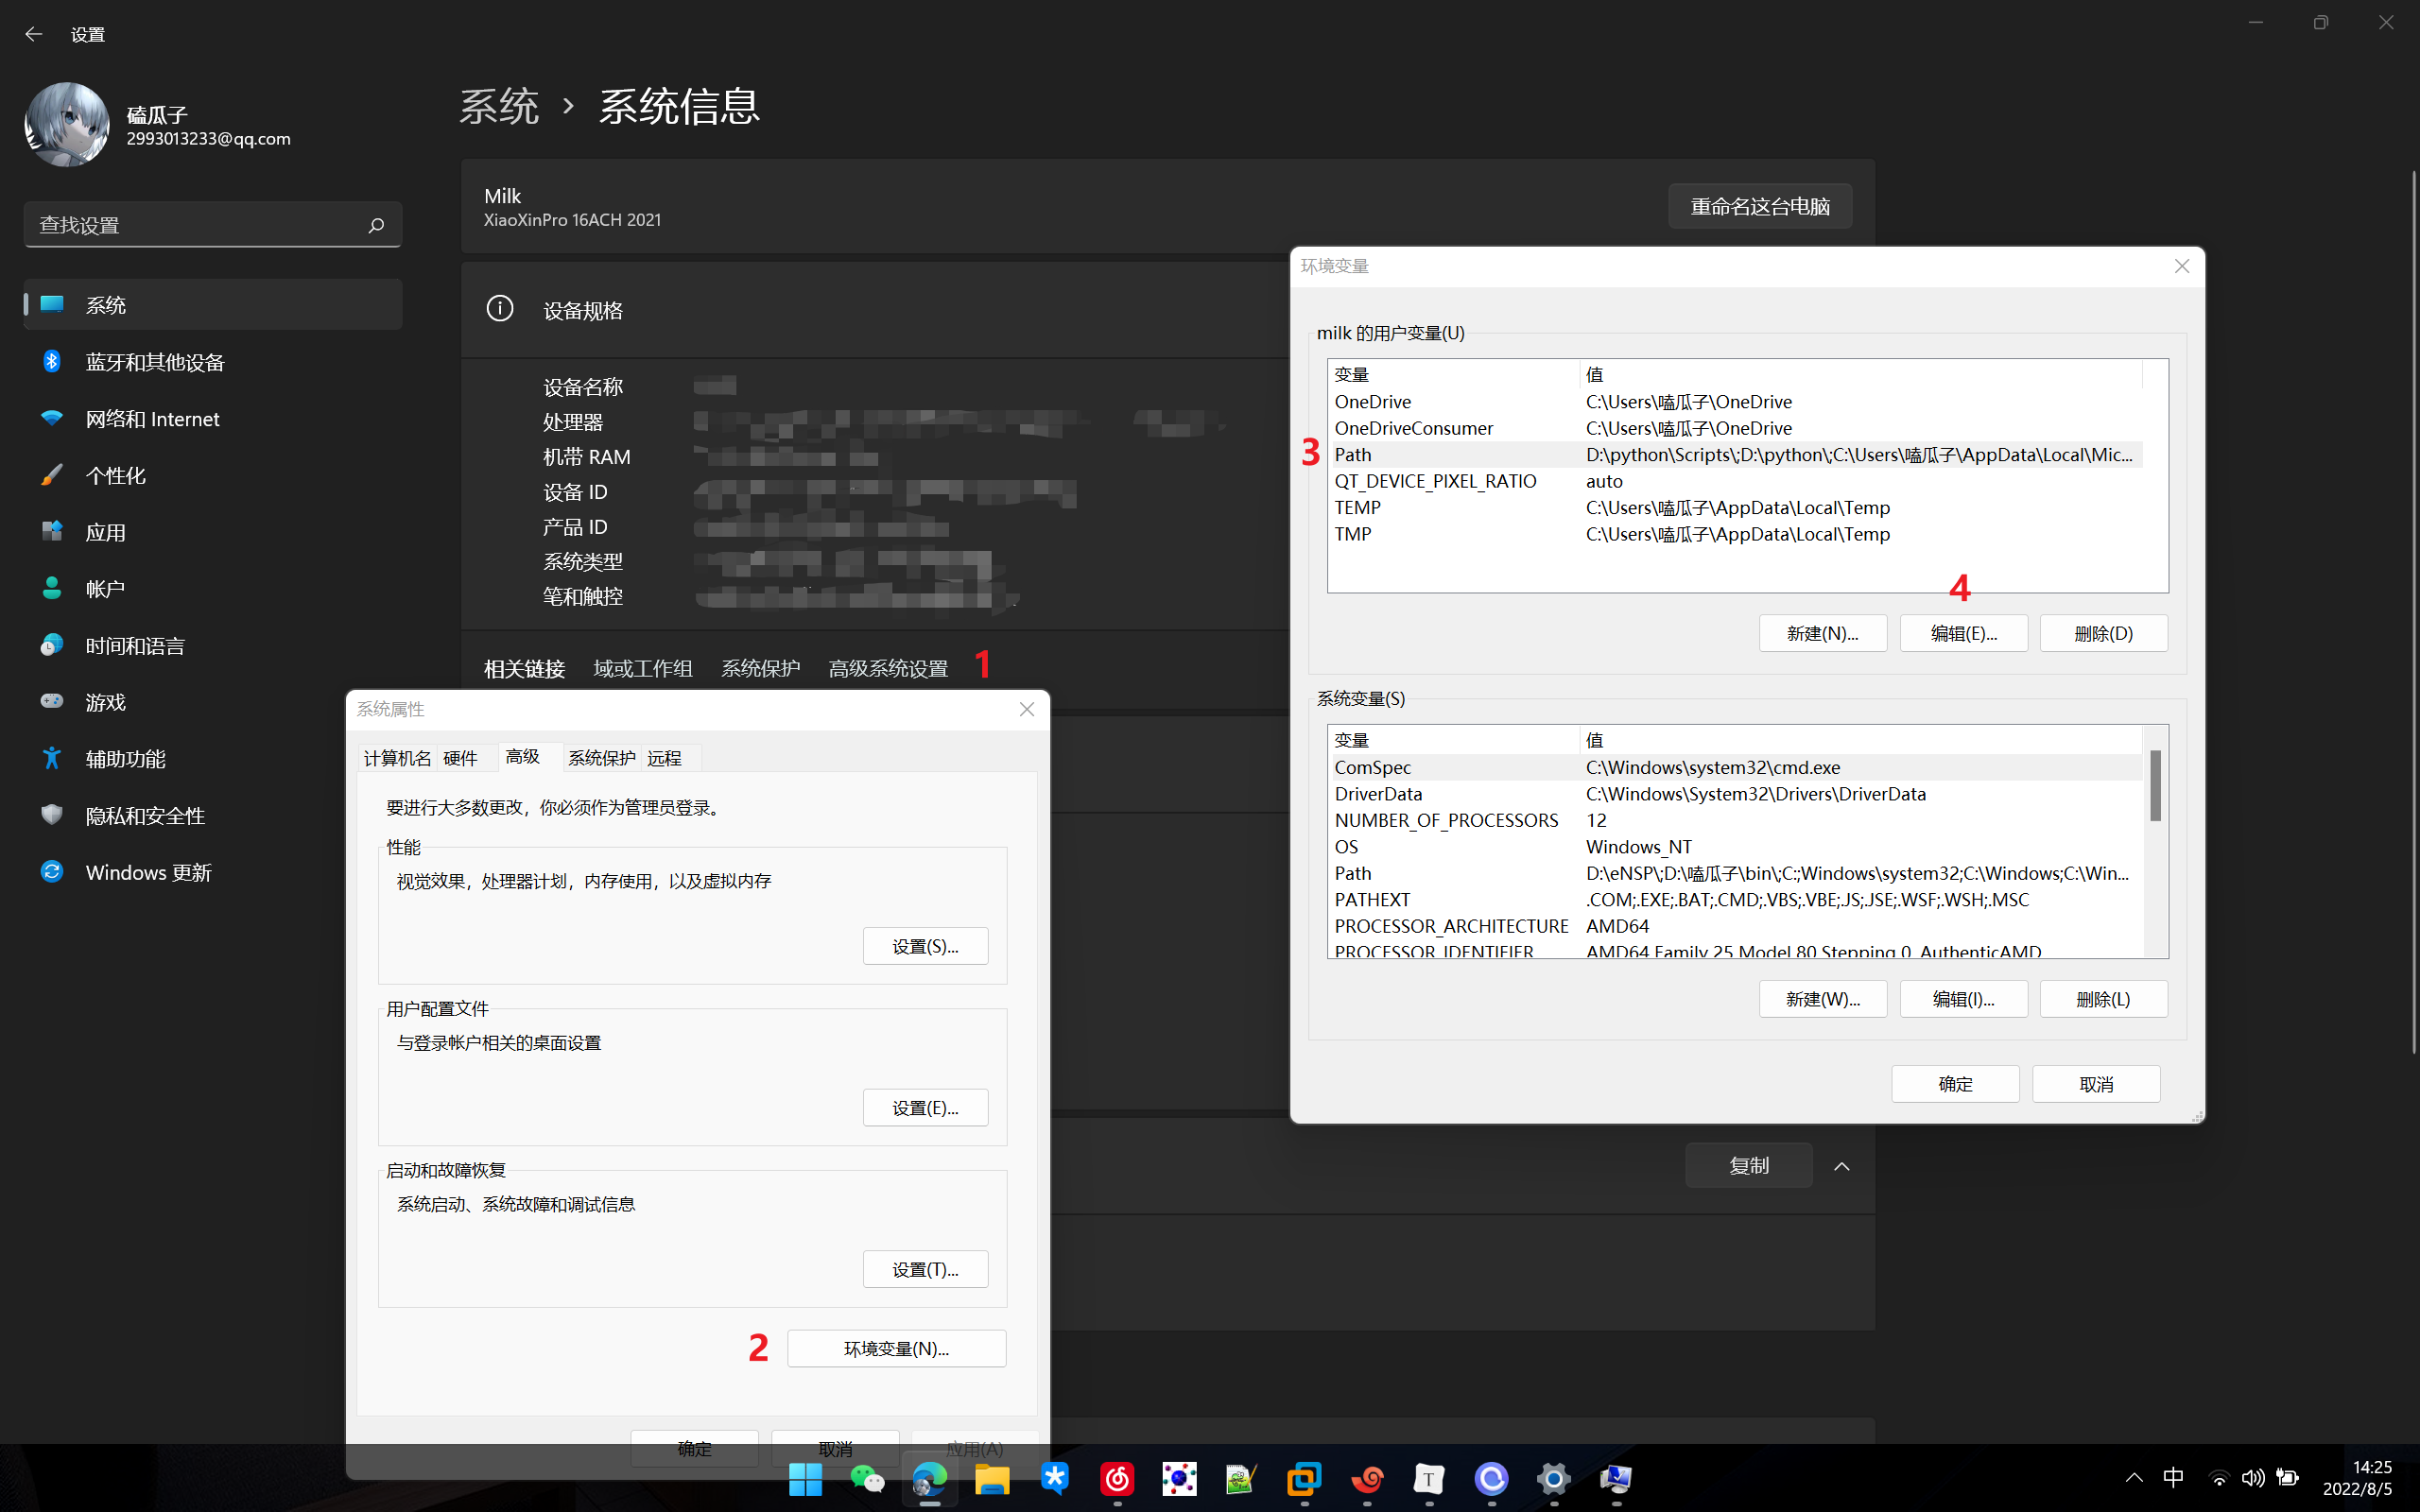Switch to the 硬件 tab
The width and height of the screenshot is (2420, 1512).
tap(460, 758)
